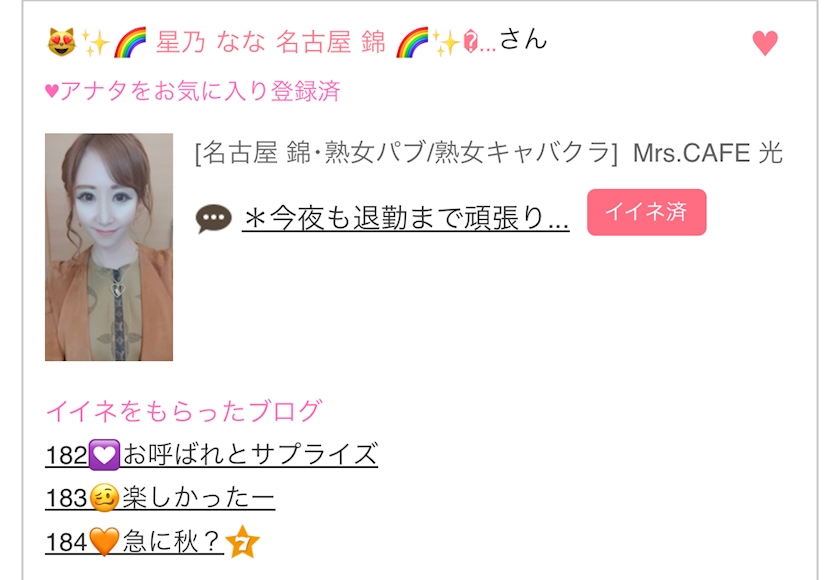Toggle the pink heart favorite icon

pyautogui.click(x=764, y=43)
